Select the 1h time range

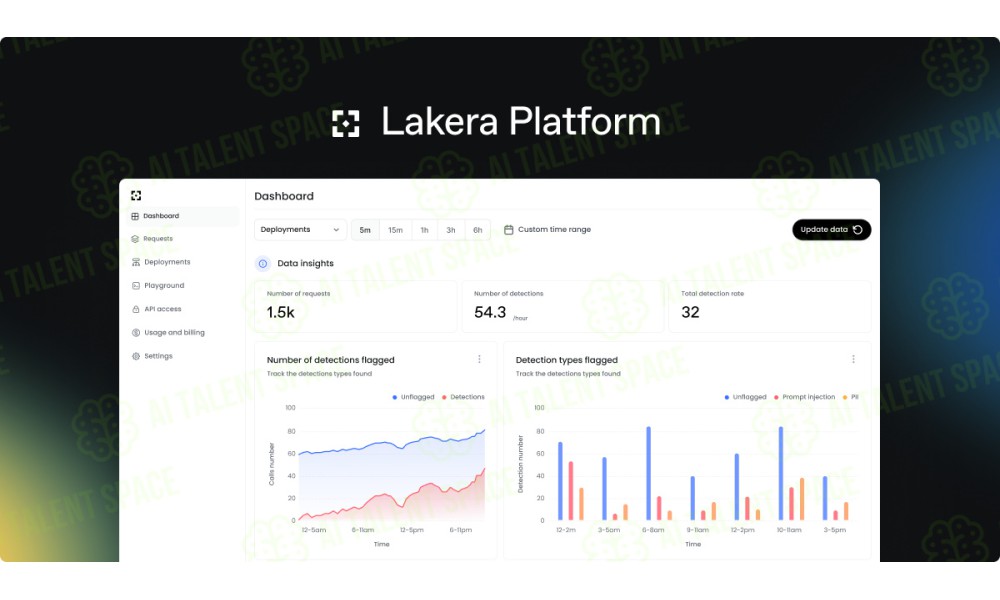[424, 230]
